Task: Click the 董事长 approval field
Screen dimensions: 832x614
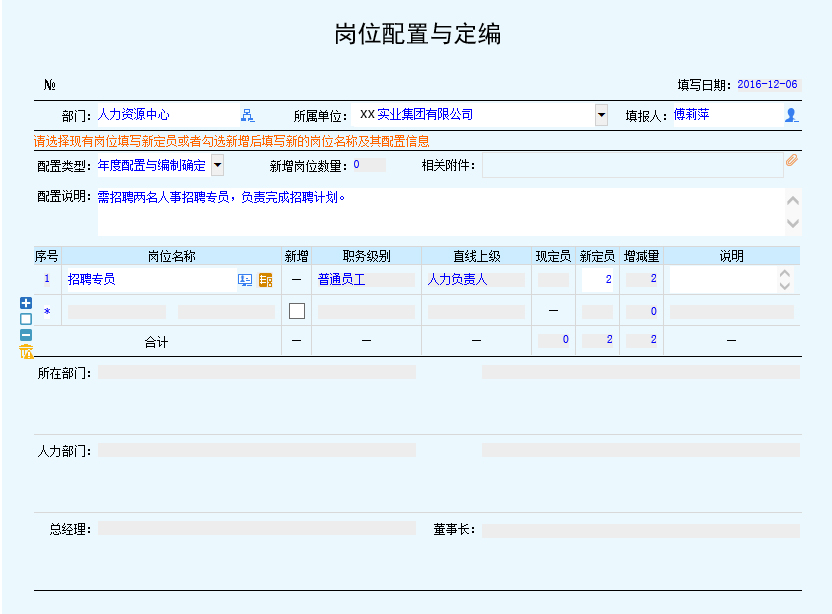Action: pos(641,531)
